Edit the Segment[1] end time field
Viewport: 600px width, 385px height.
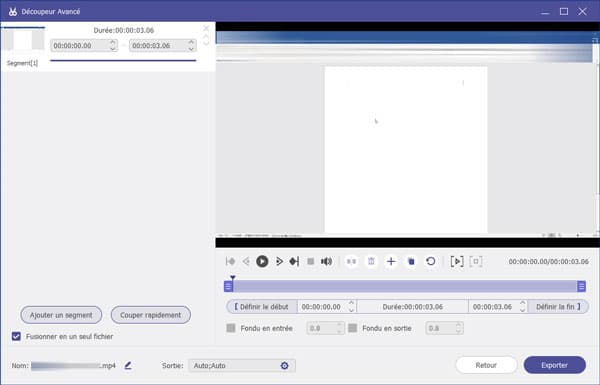pyautogui.click(x=163, y=46)
